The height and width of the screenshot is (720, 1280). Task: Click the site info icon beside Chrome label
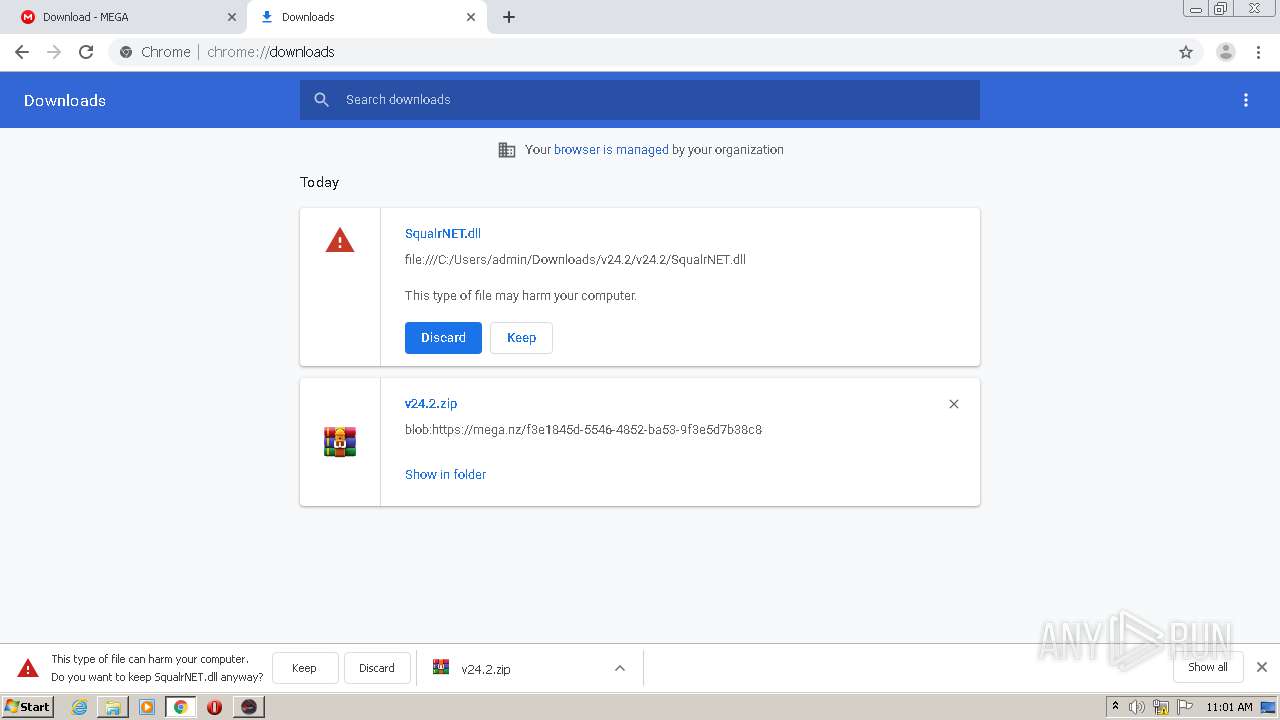point(126,52)
